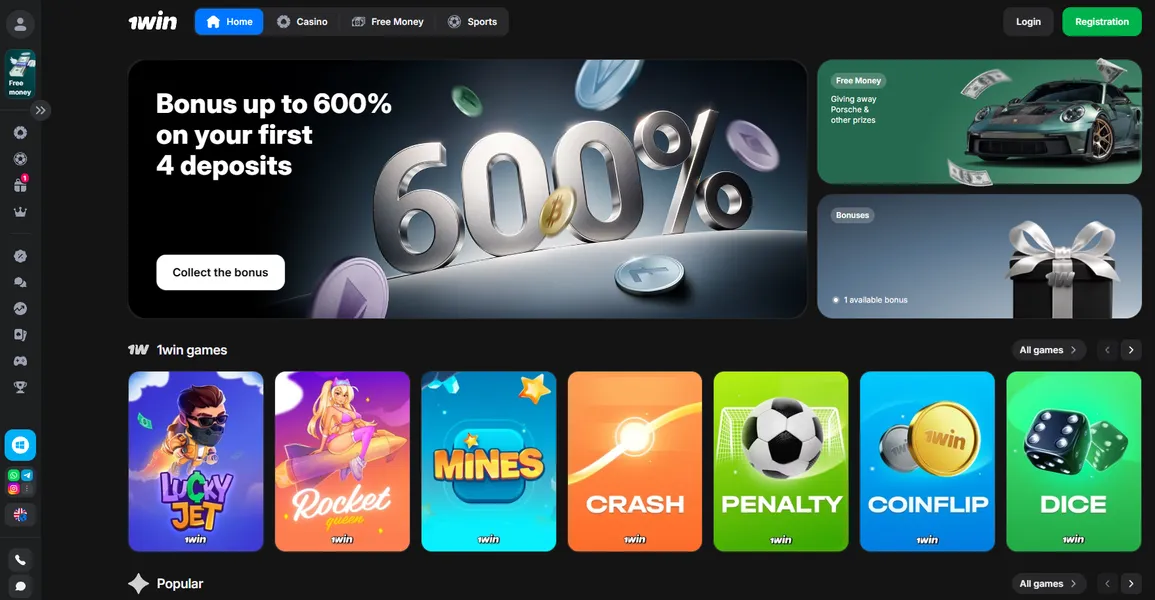
Task: Open the UK flag language selector
Action: tap(20, 515)
